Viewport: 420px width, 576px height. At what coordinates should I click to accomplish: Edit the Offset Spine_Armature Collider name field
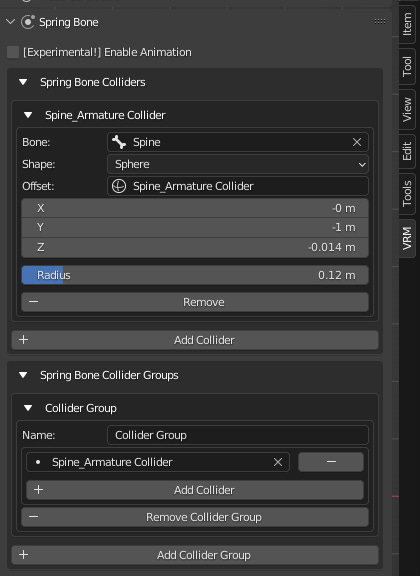(x=238, y=186)
